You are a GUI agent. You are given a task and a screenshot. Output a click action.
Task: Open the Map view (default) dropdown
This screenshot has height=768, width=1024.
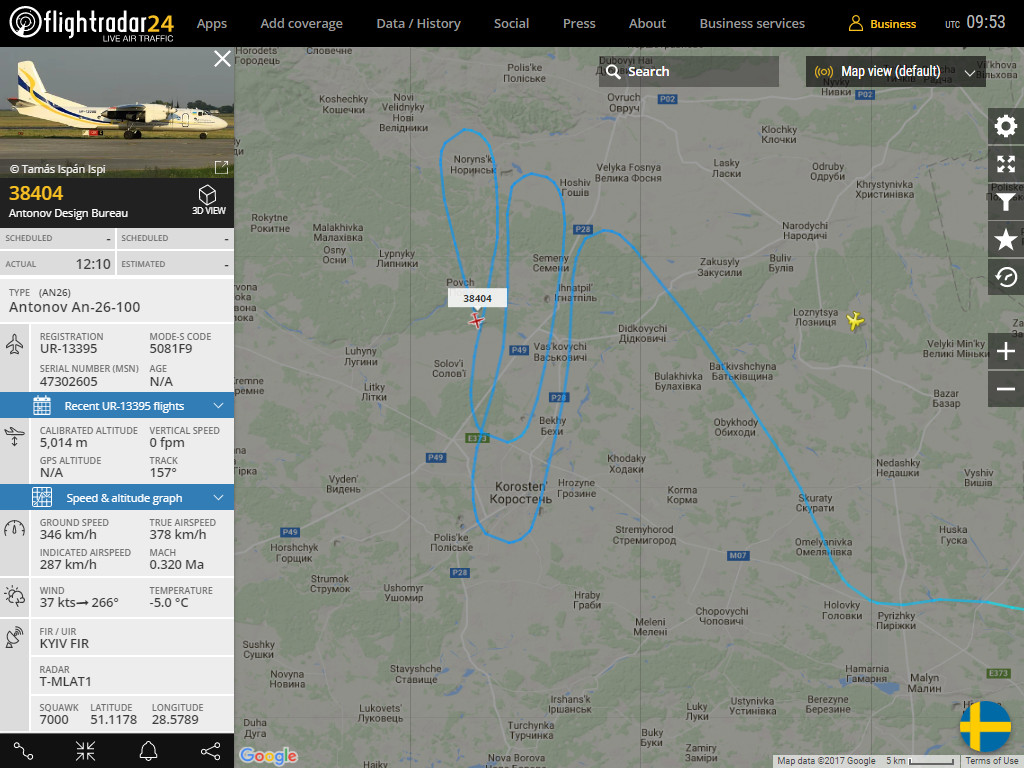click(895, 71)
